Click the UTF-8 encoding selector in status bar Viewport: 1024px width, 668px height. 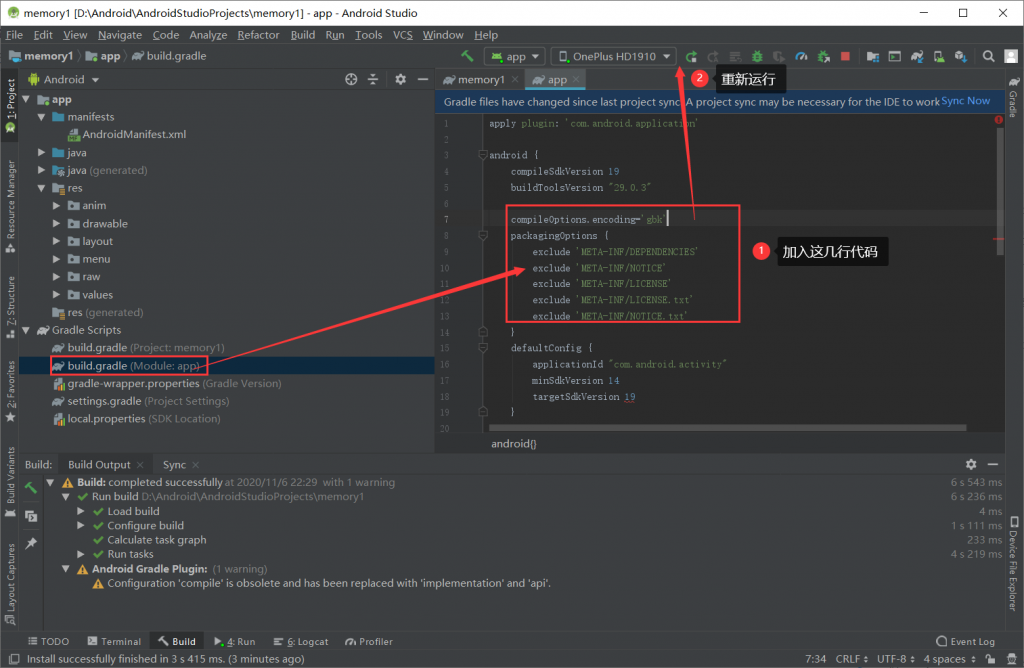895,659
